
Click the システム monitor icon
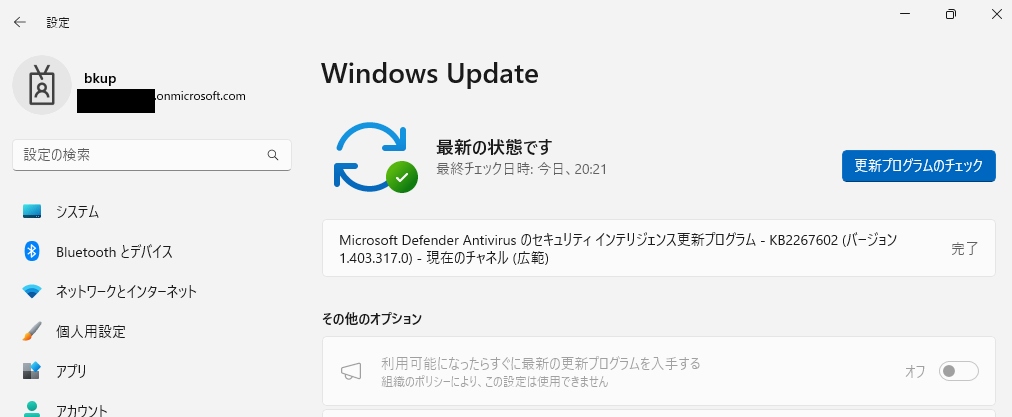32,211
